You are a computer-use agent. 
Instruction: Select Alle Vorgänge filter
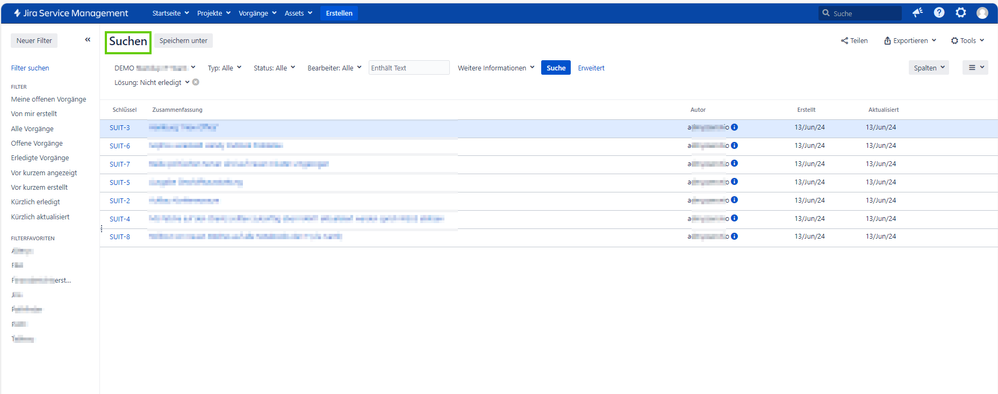click(32, 129)
